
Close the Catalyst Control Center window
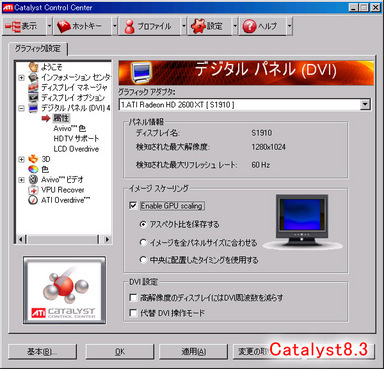pyautogui.click(x=376, y=7)
